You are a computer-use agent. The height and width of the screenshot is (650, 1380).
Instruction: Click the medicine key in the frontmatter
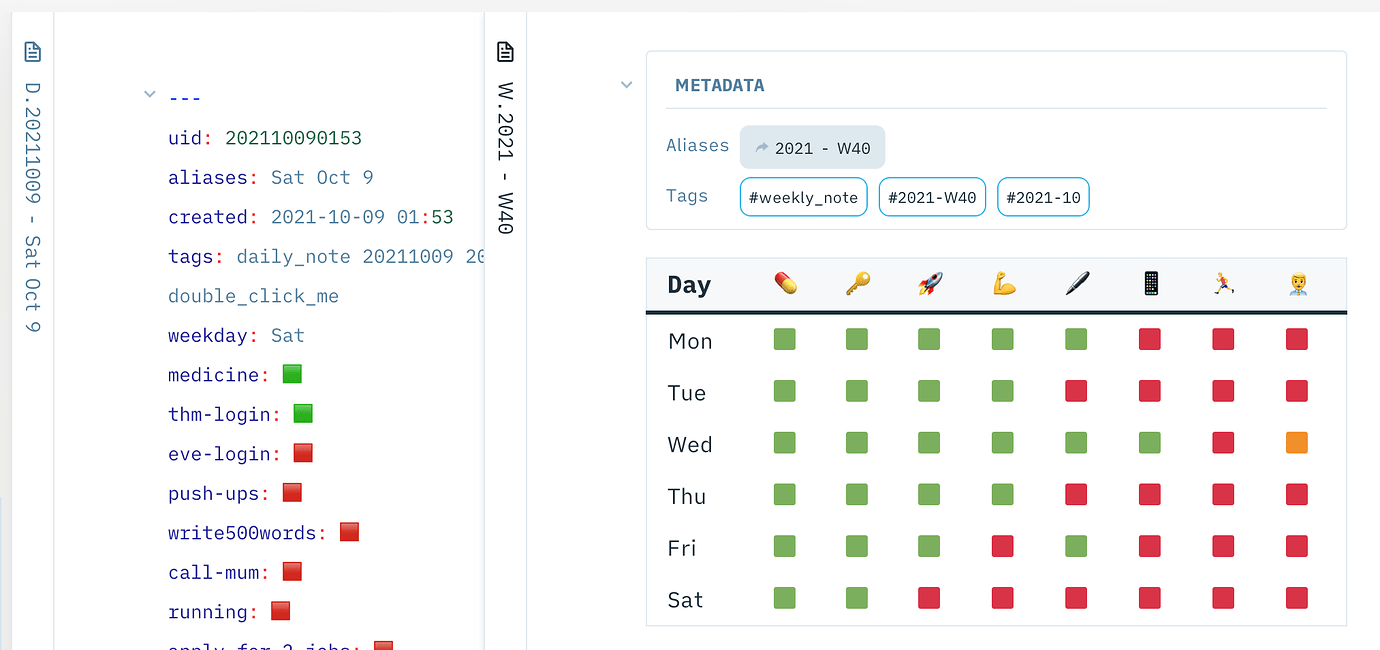(x=214, y=375)
